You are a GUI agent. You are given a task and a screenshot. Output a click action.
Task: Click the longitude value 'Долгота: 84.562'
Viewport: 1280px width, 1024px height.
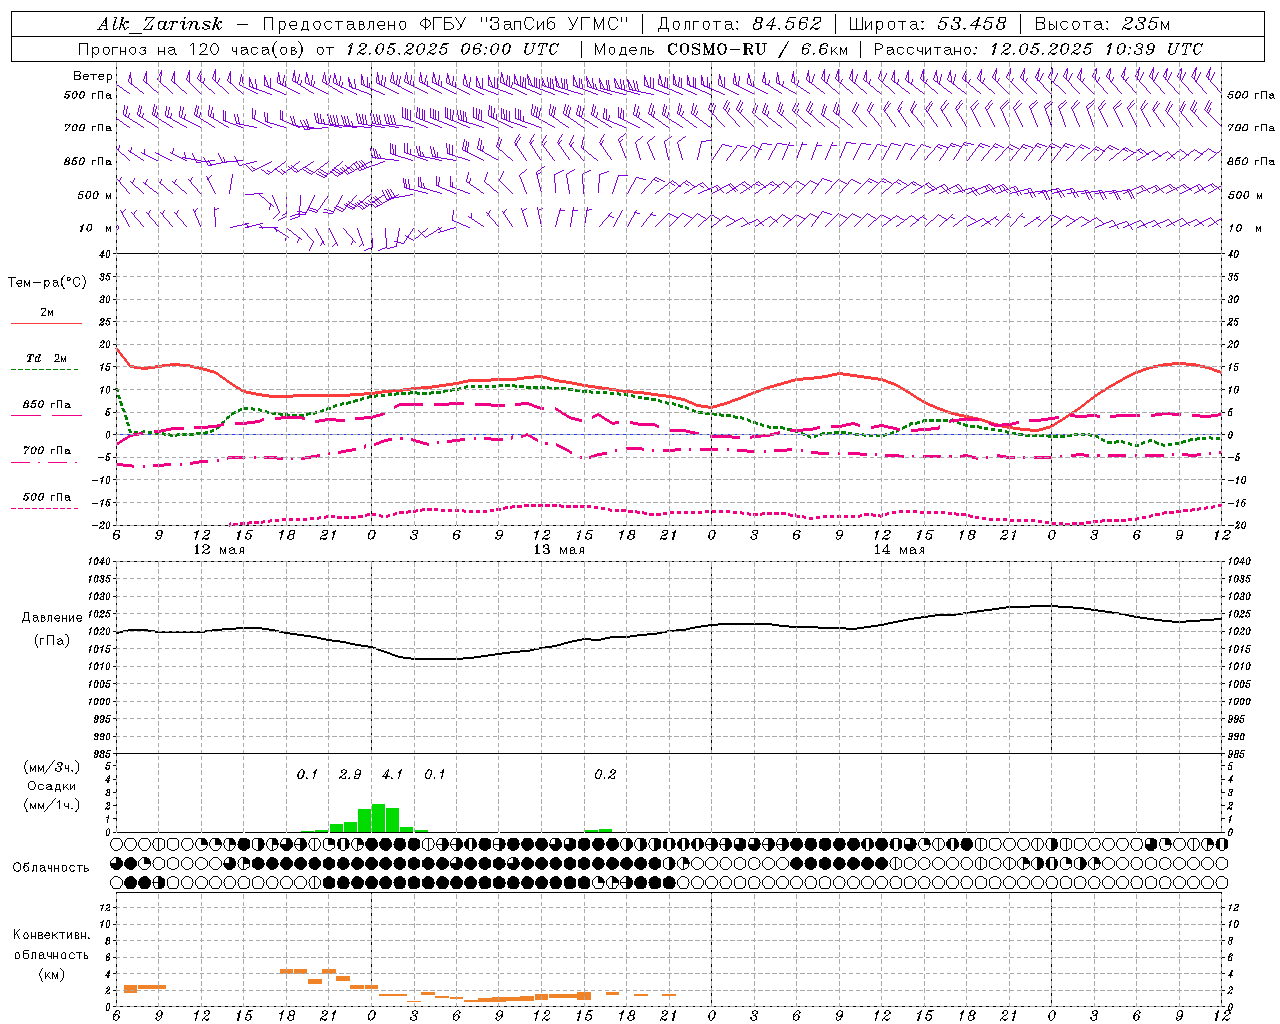739,25
